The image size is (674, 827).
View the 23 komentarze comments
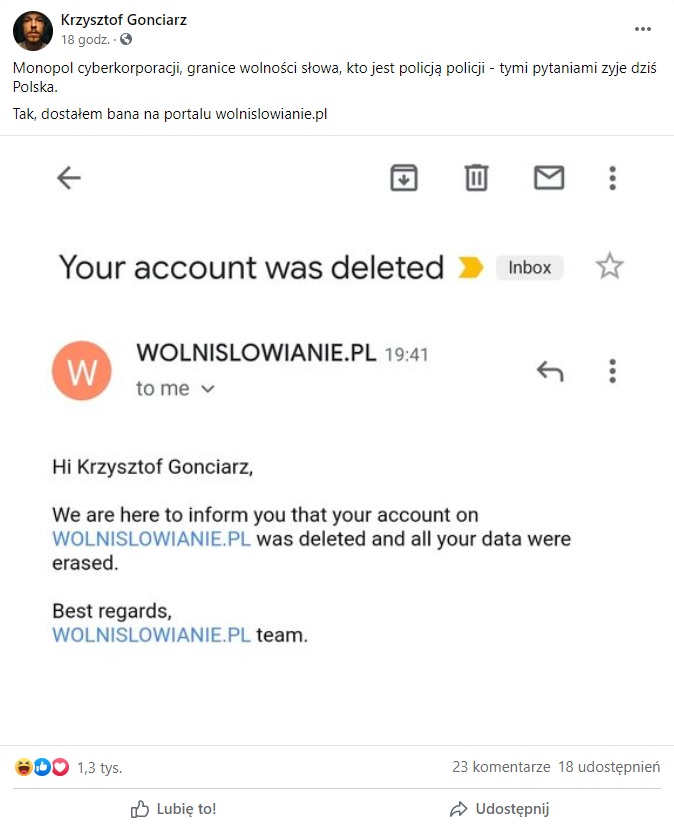click(x=501, y=767)
